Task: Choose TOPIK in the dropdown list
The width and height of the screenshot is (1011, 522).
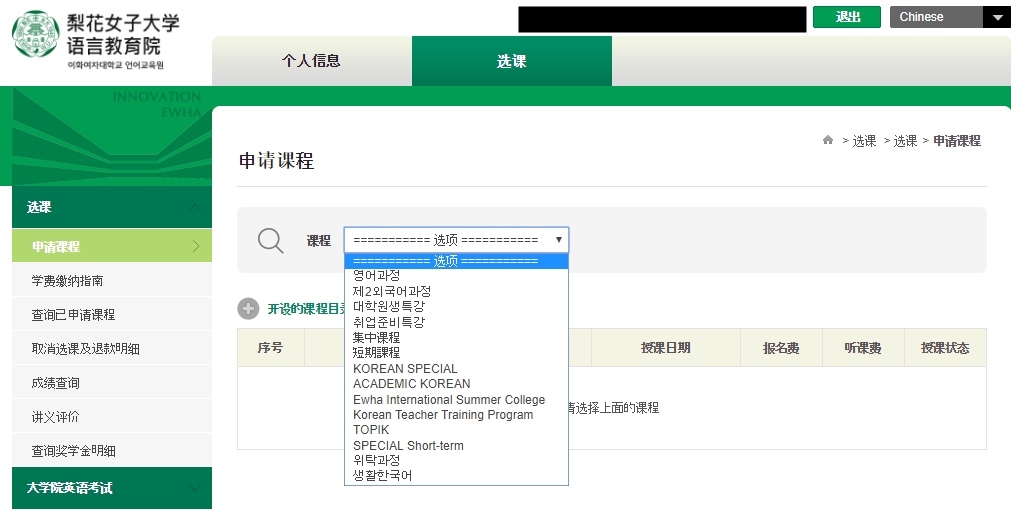Action: (456, 430)
